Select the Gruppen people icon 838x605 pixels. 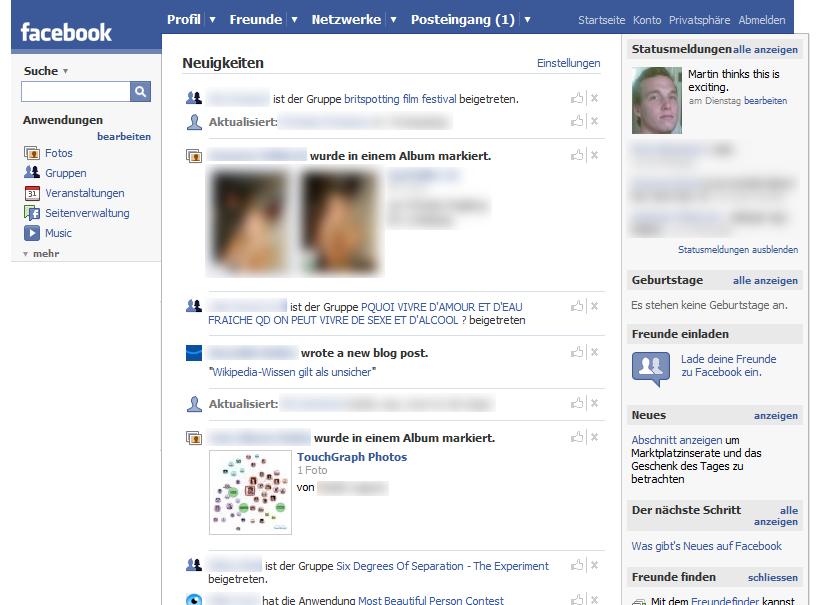tap(32, 173)
